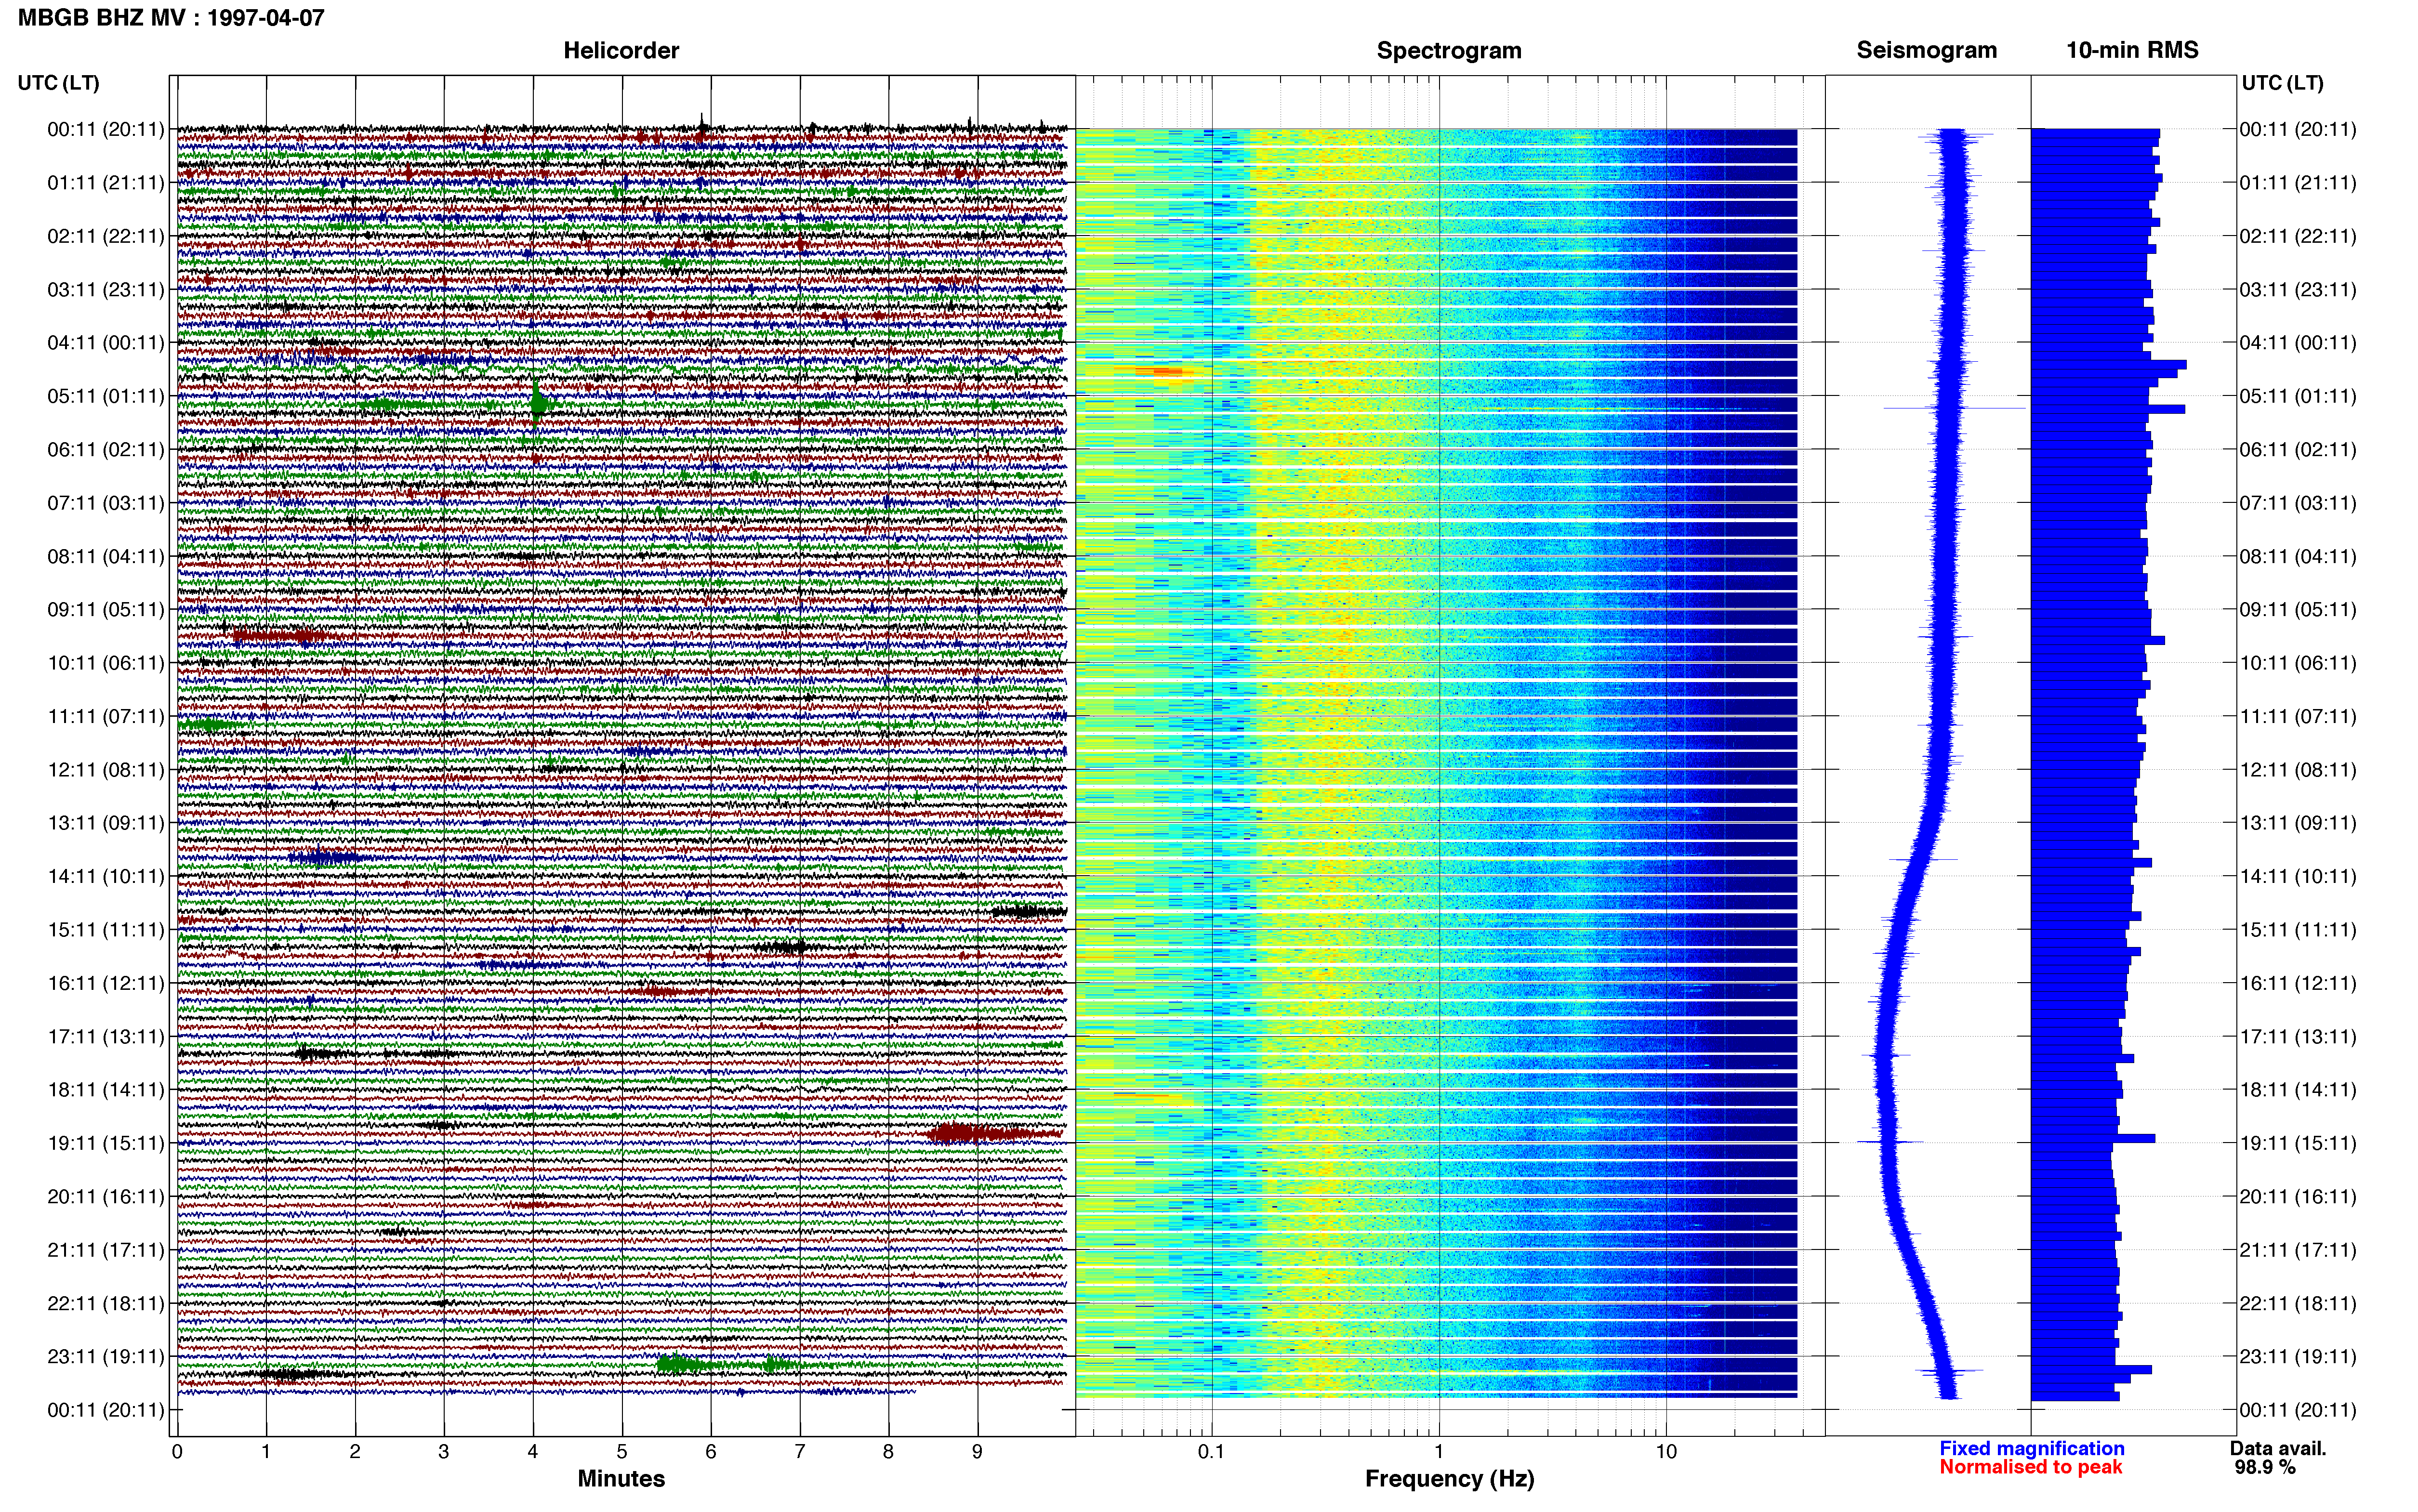
Task: Click left time label '23:11 (19:11)'
Action: coord(106,1357)
